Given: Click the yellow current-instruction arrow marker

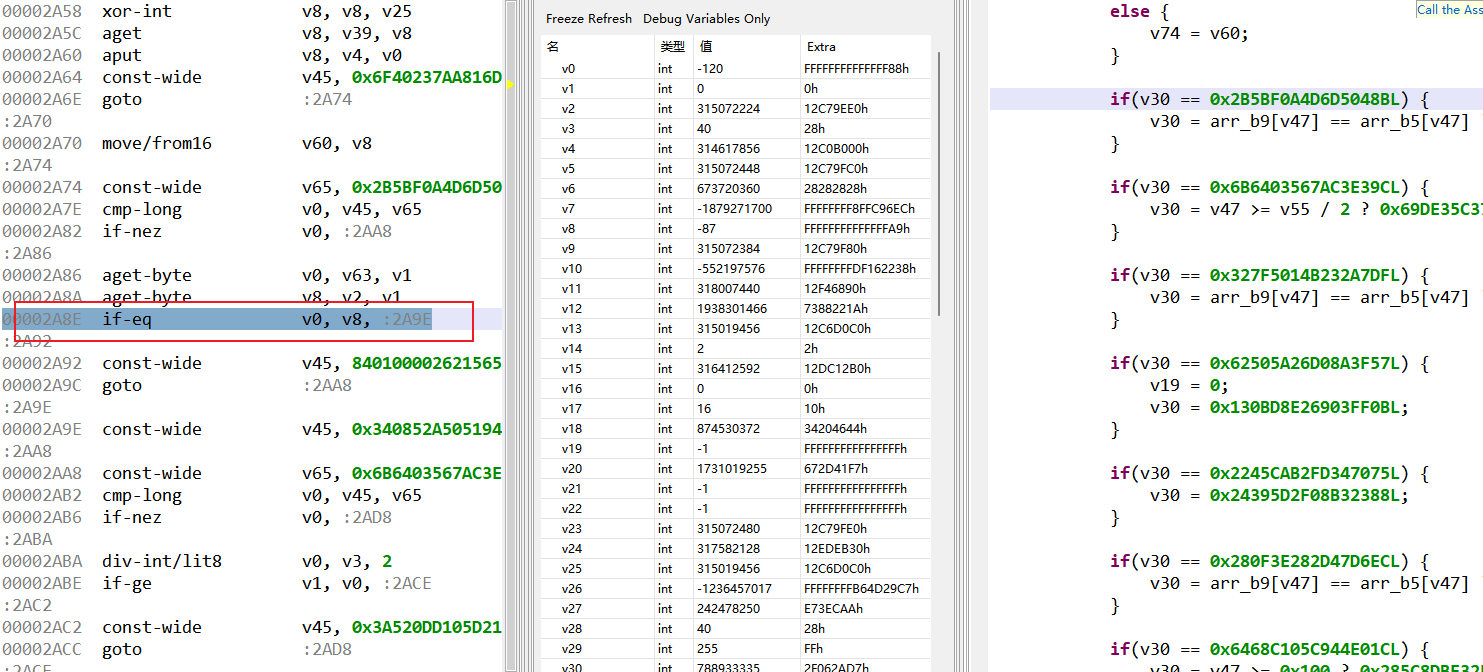Looking at the screenshot, I should 510,85.
